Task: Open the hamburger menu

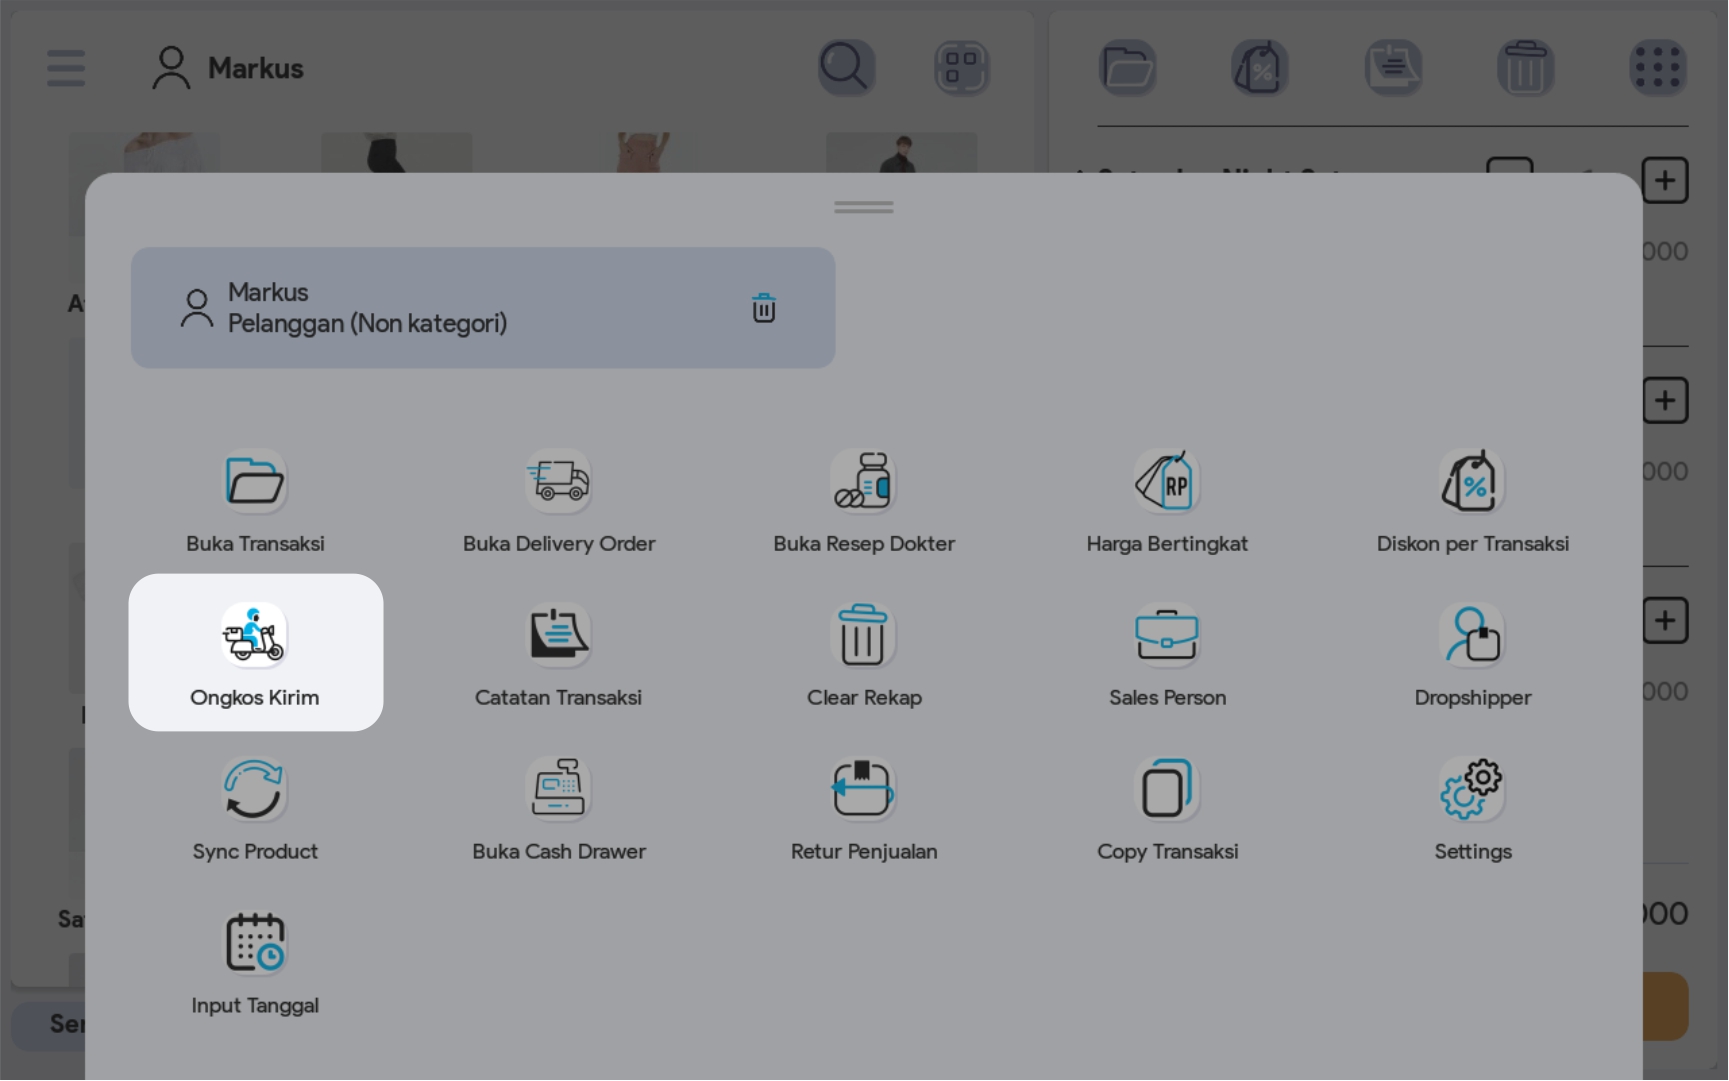Action: (66, 68)
